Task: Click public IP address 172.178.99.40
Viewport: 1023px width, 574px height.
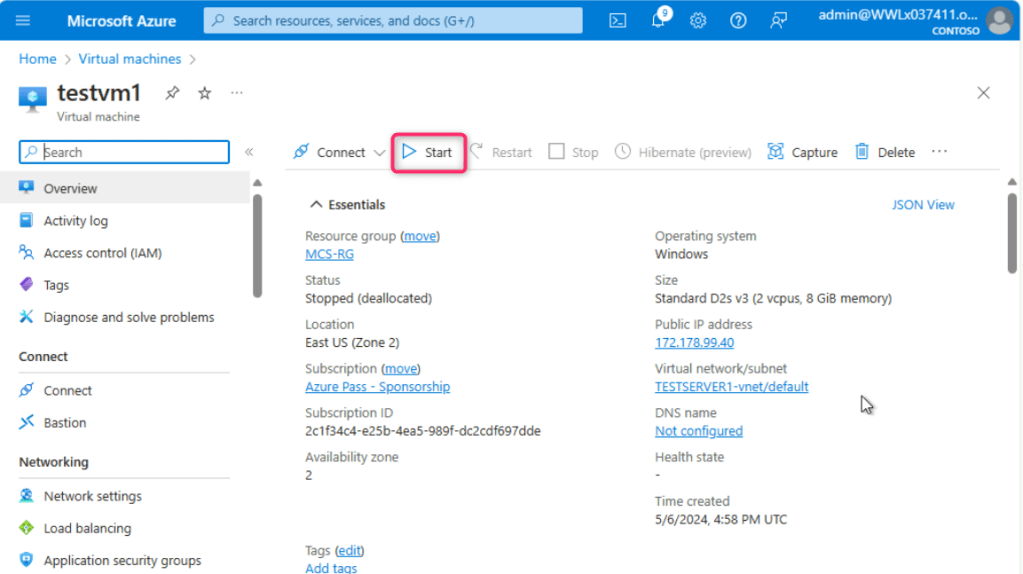Action: 694,342
